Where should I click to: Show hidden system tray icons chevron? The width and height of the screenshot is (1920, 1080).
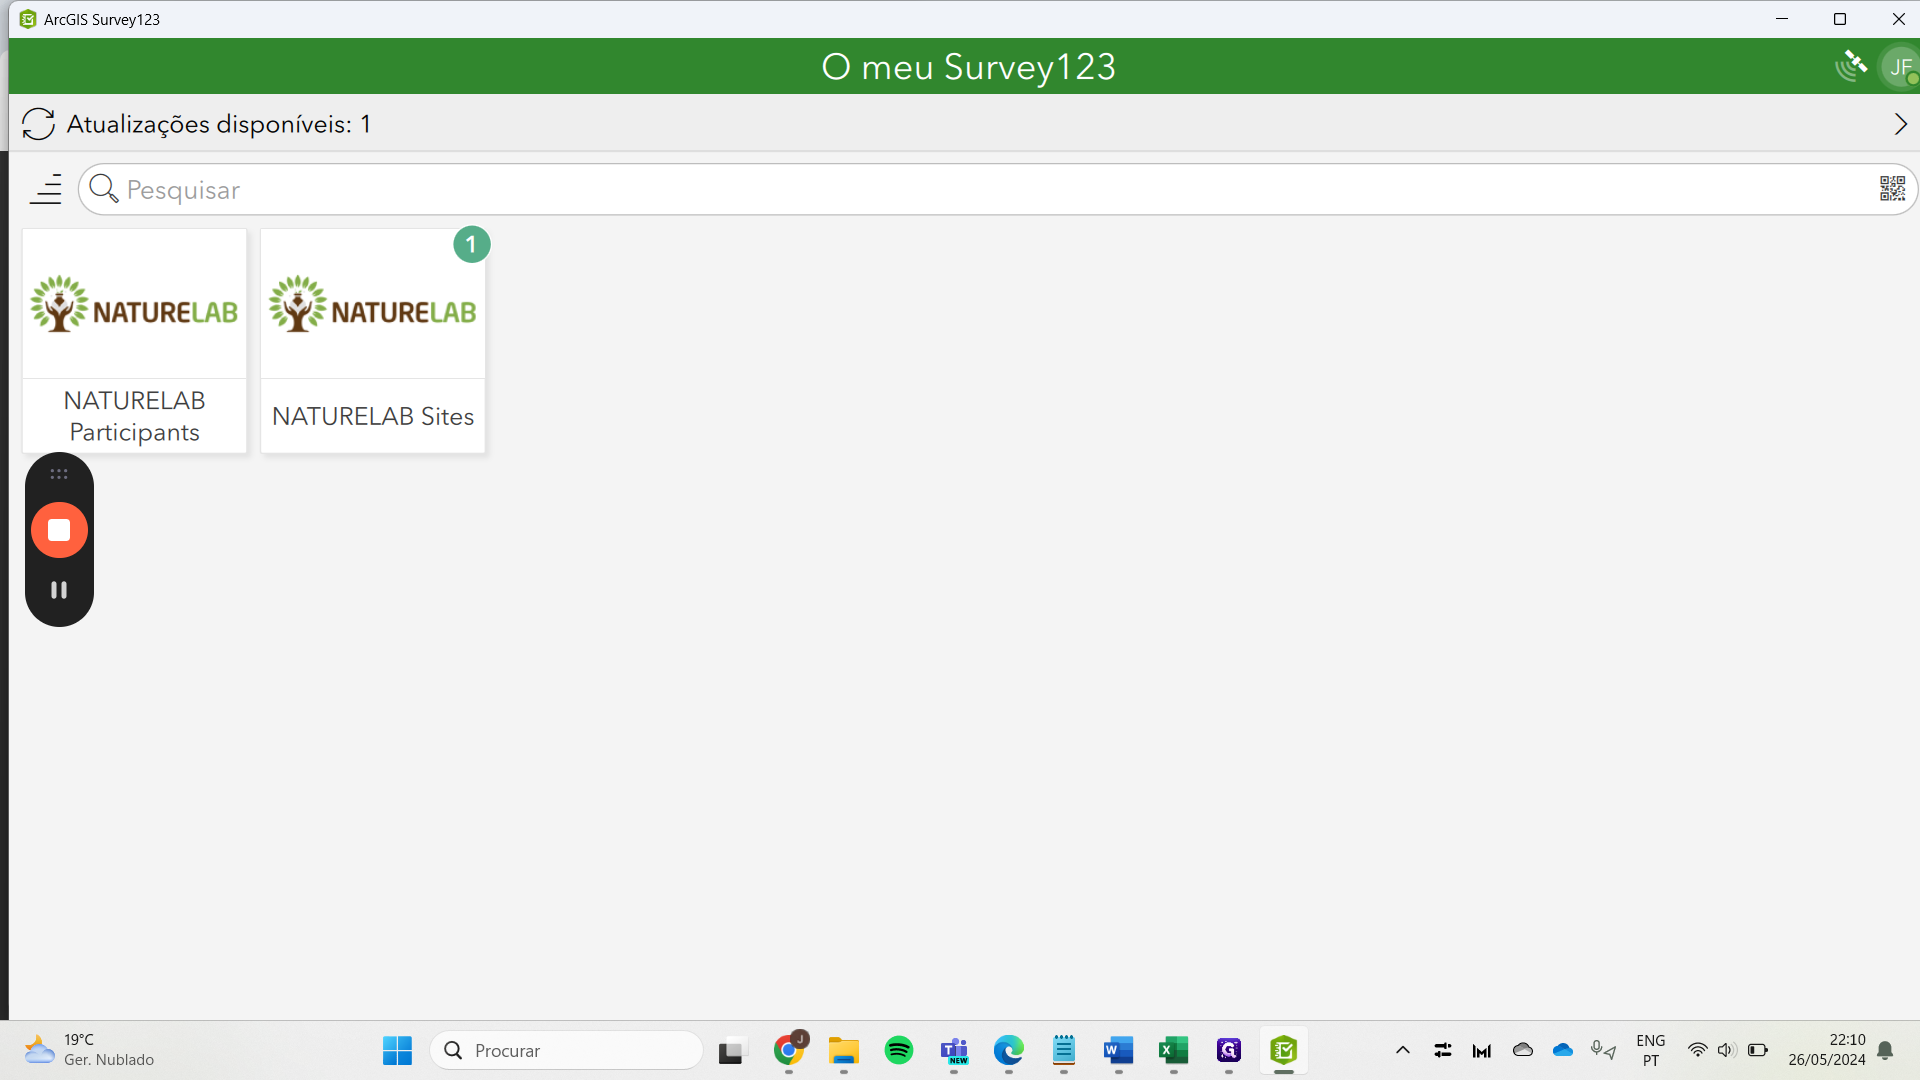point(1402,1050)
